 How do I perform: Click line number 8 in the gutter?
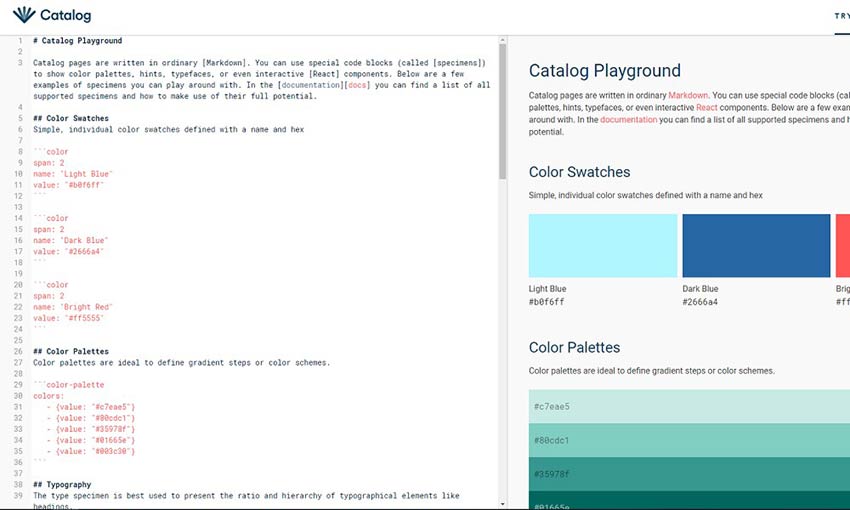click(x=21, y=152)
